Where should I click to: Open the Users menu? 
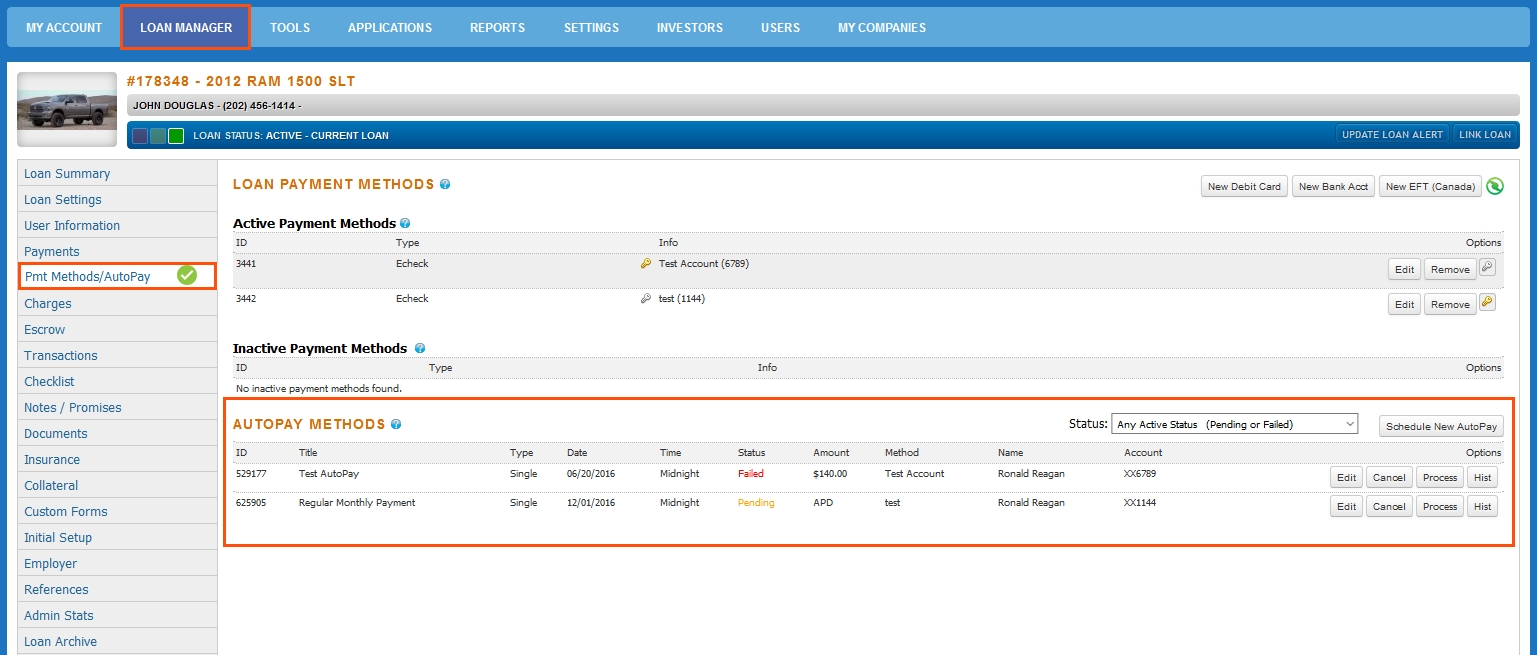coord(780,28)
